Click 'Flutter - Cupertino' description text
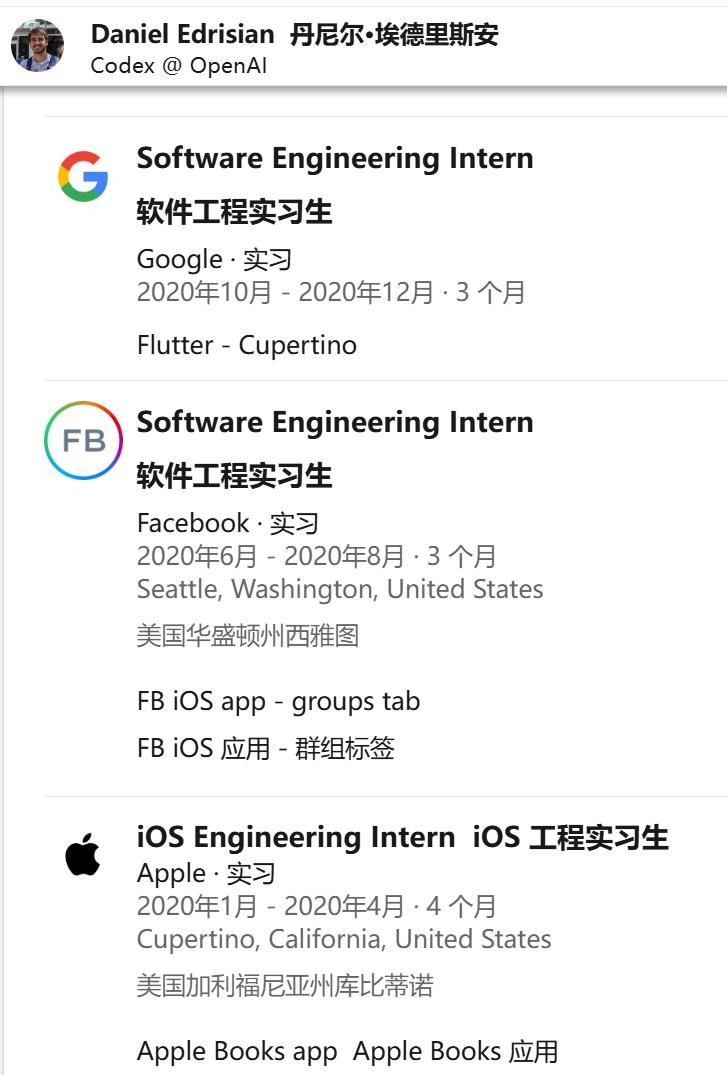This screenshot has width=727, height=1075. pyautogui.click(x=245, y=345)
